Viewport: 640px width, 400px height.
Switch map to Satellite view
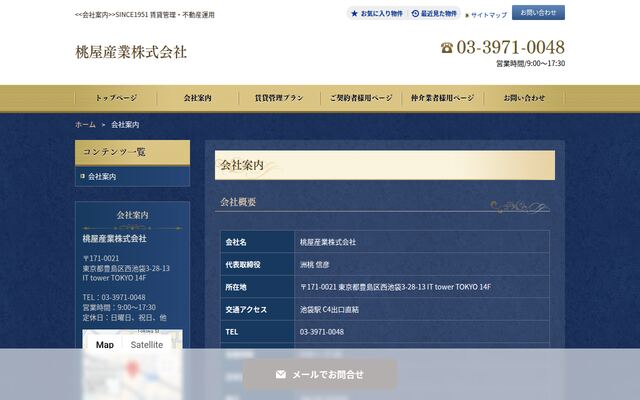pos(147,344)
